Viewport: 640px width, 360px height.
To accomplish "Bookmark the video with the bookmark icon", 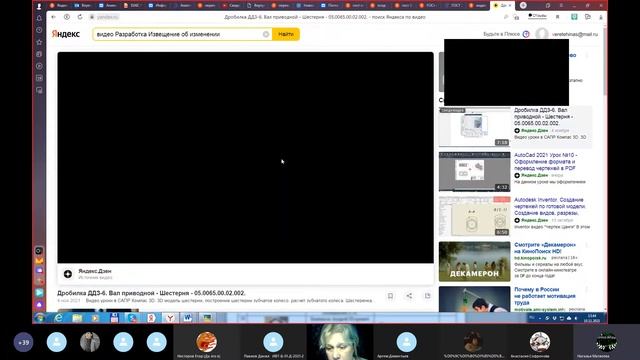I will tap(390, 296).
